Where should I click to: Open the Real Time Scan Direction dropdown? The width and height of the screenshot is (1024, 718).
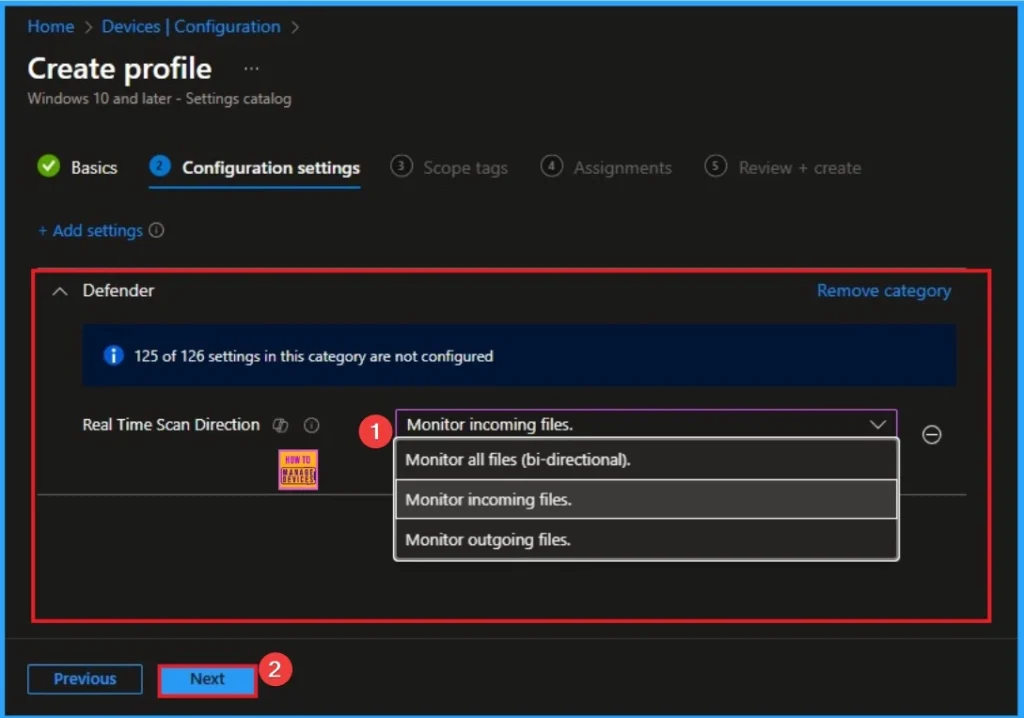point(878,424)
